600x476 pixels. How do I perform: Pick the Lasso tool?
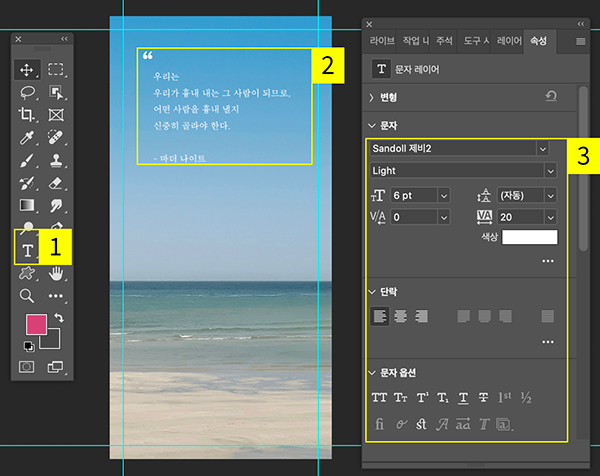click(x=27, y=92)
